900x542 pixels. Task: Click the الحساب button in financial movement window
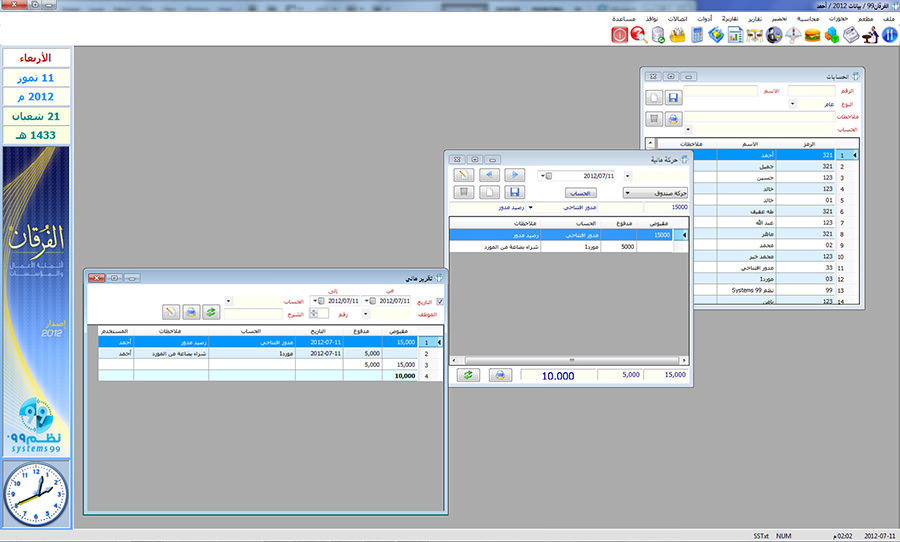pos(580,193)
